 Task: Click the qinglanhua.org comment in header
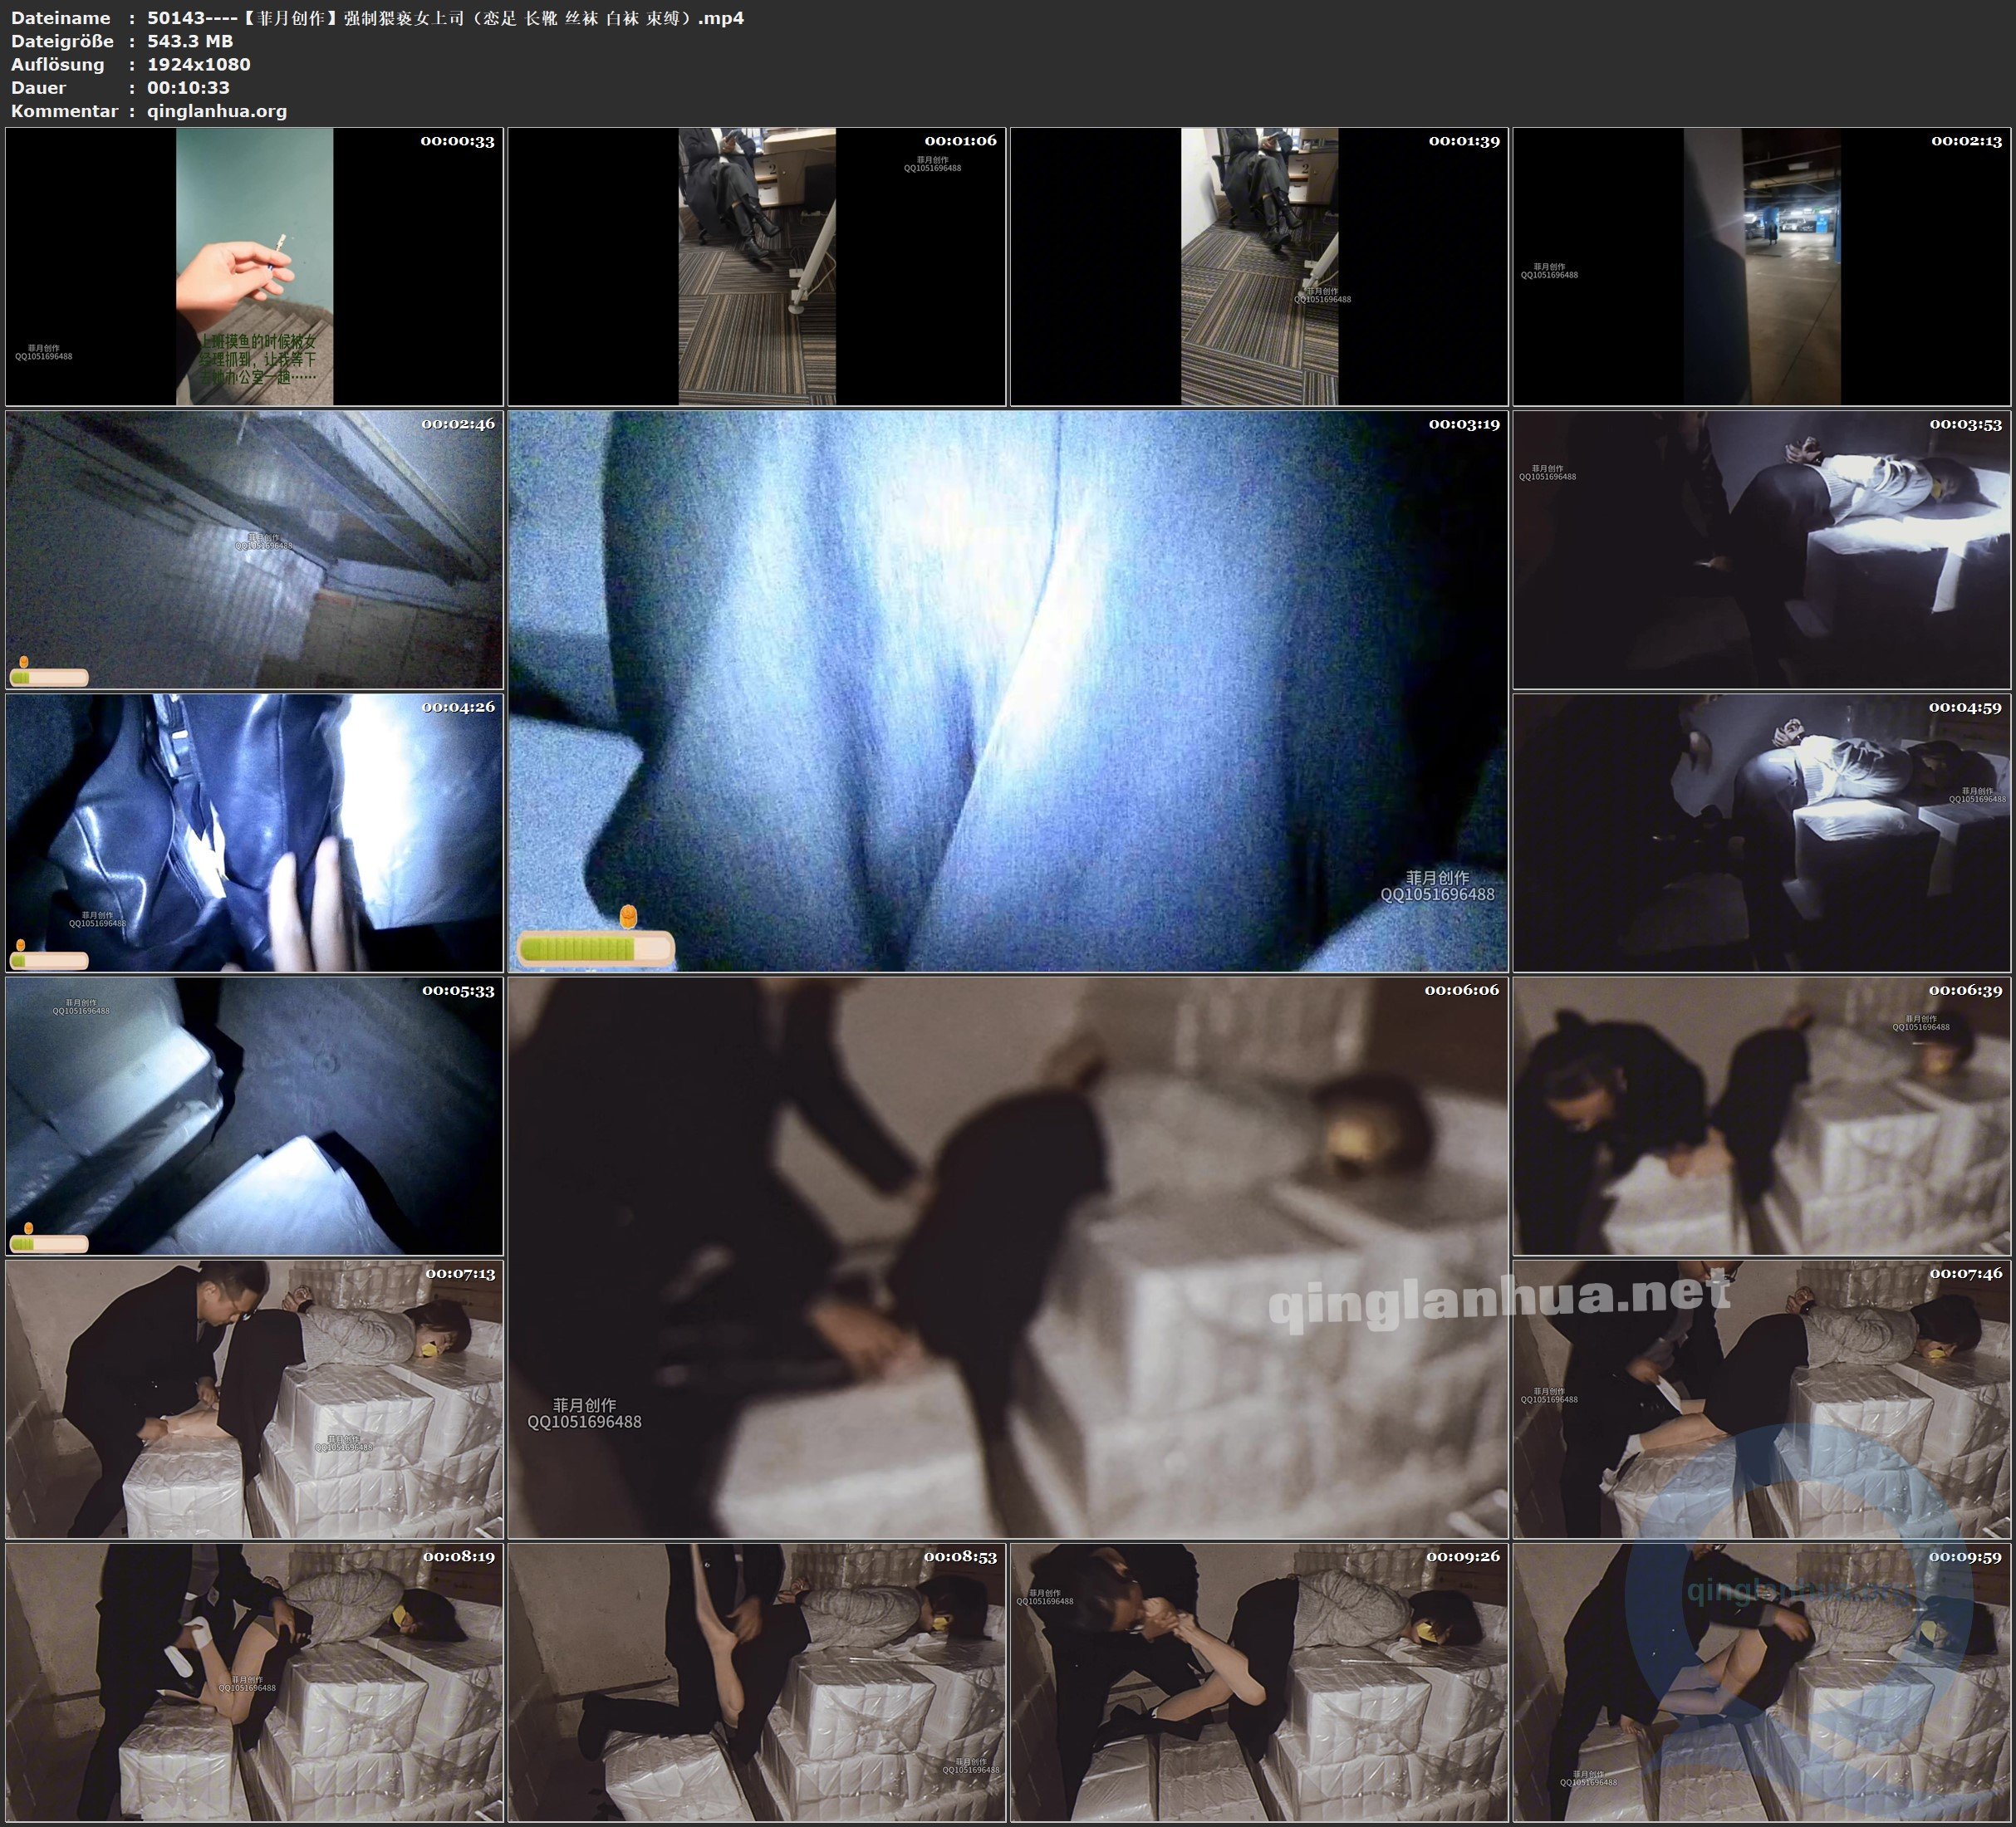(217, 111)
